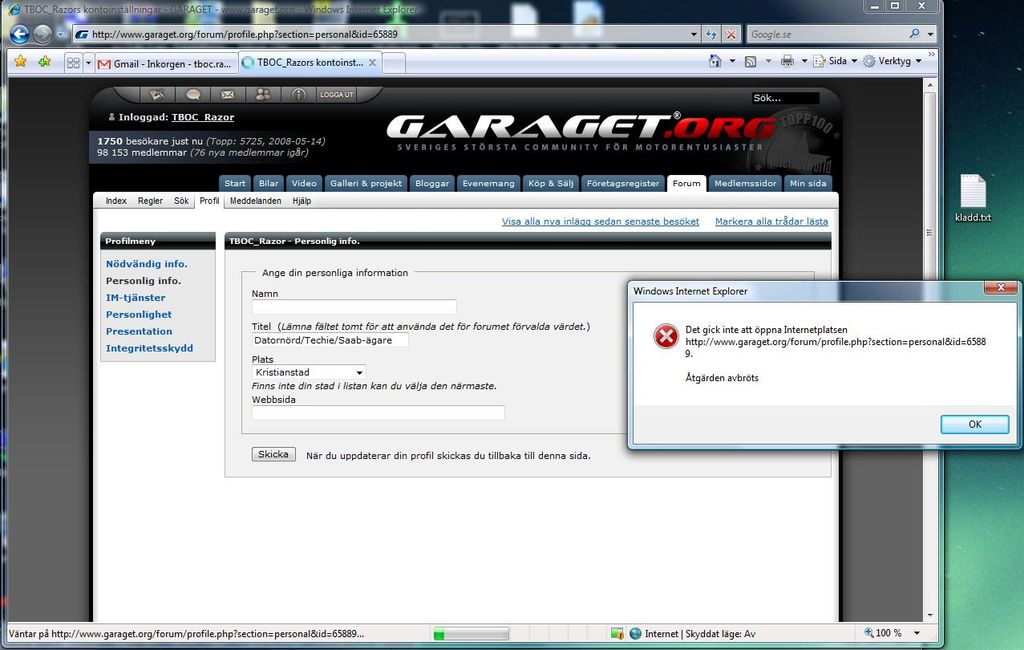Click the garaget gallery picture icon
The width and height of the screenshot is (1024, 650).
click(x=157, y=95)
